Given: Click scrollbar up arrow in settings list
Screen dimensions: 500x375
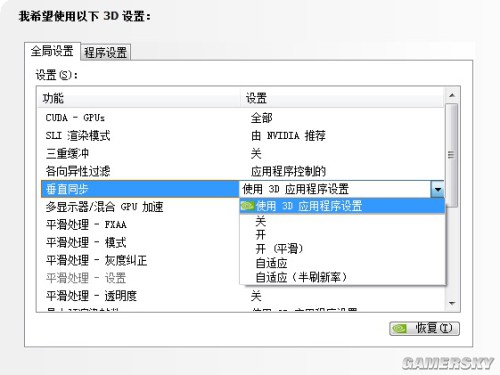Looking at the screenshot, I should 452,95.
